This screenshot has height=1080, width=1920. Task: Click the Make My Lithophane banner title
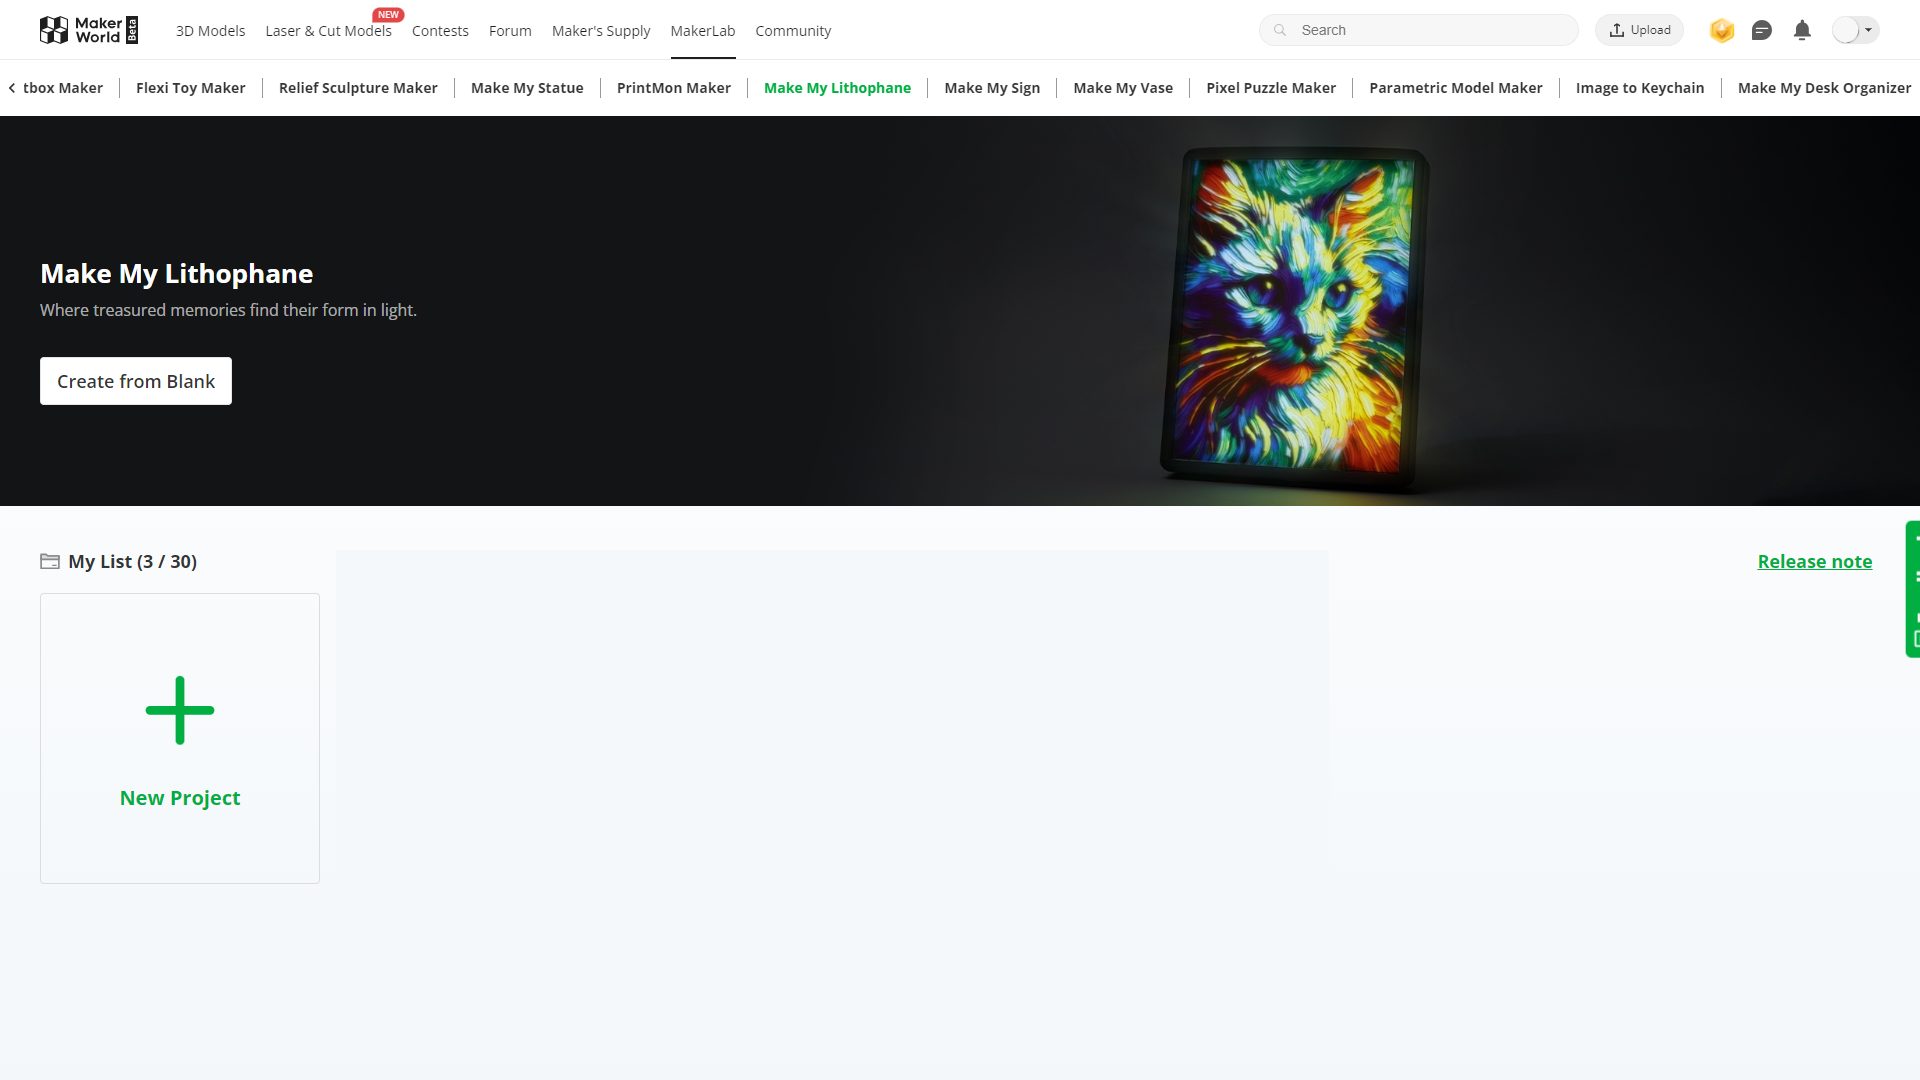pos(177,274)
